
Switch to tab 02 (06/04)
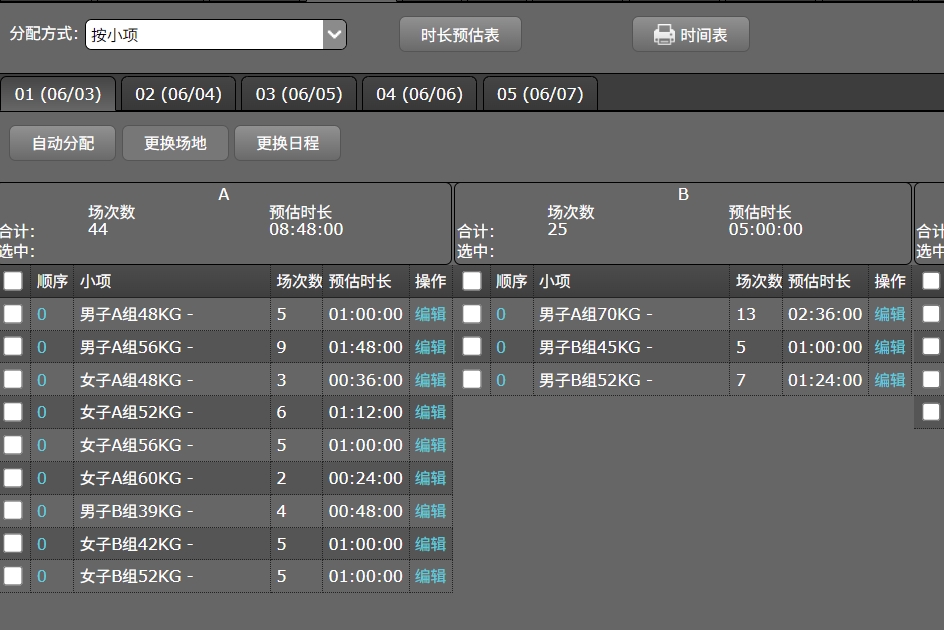click(x=178, y=93)
